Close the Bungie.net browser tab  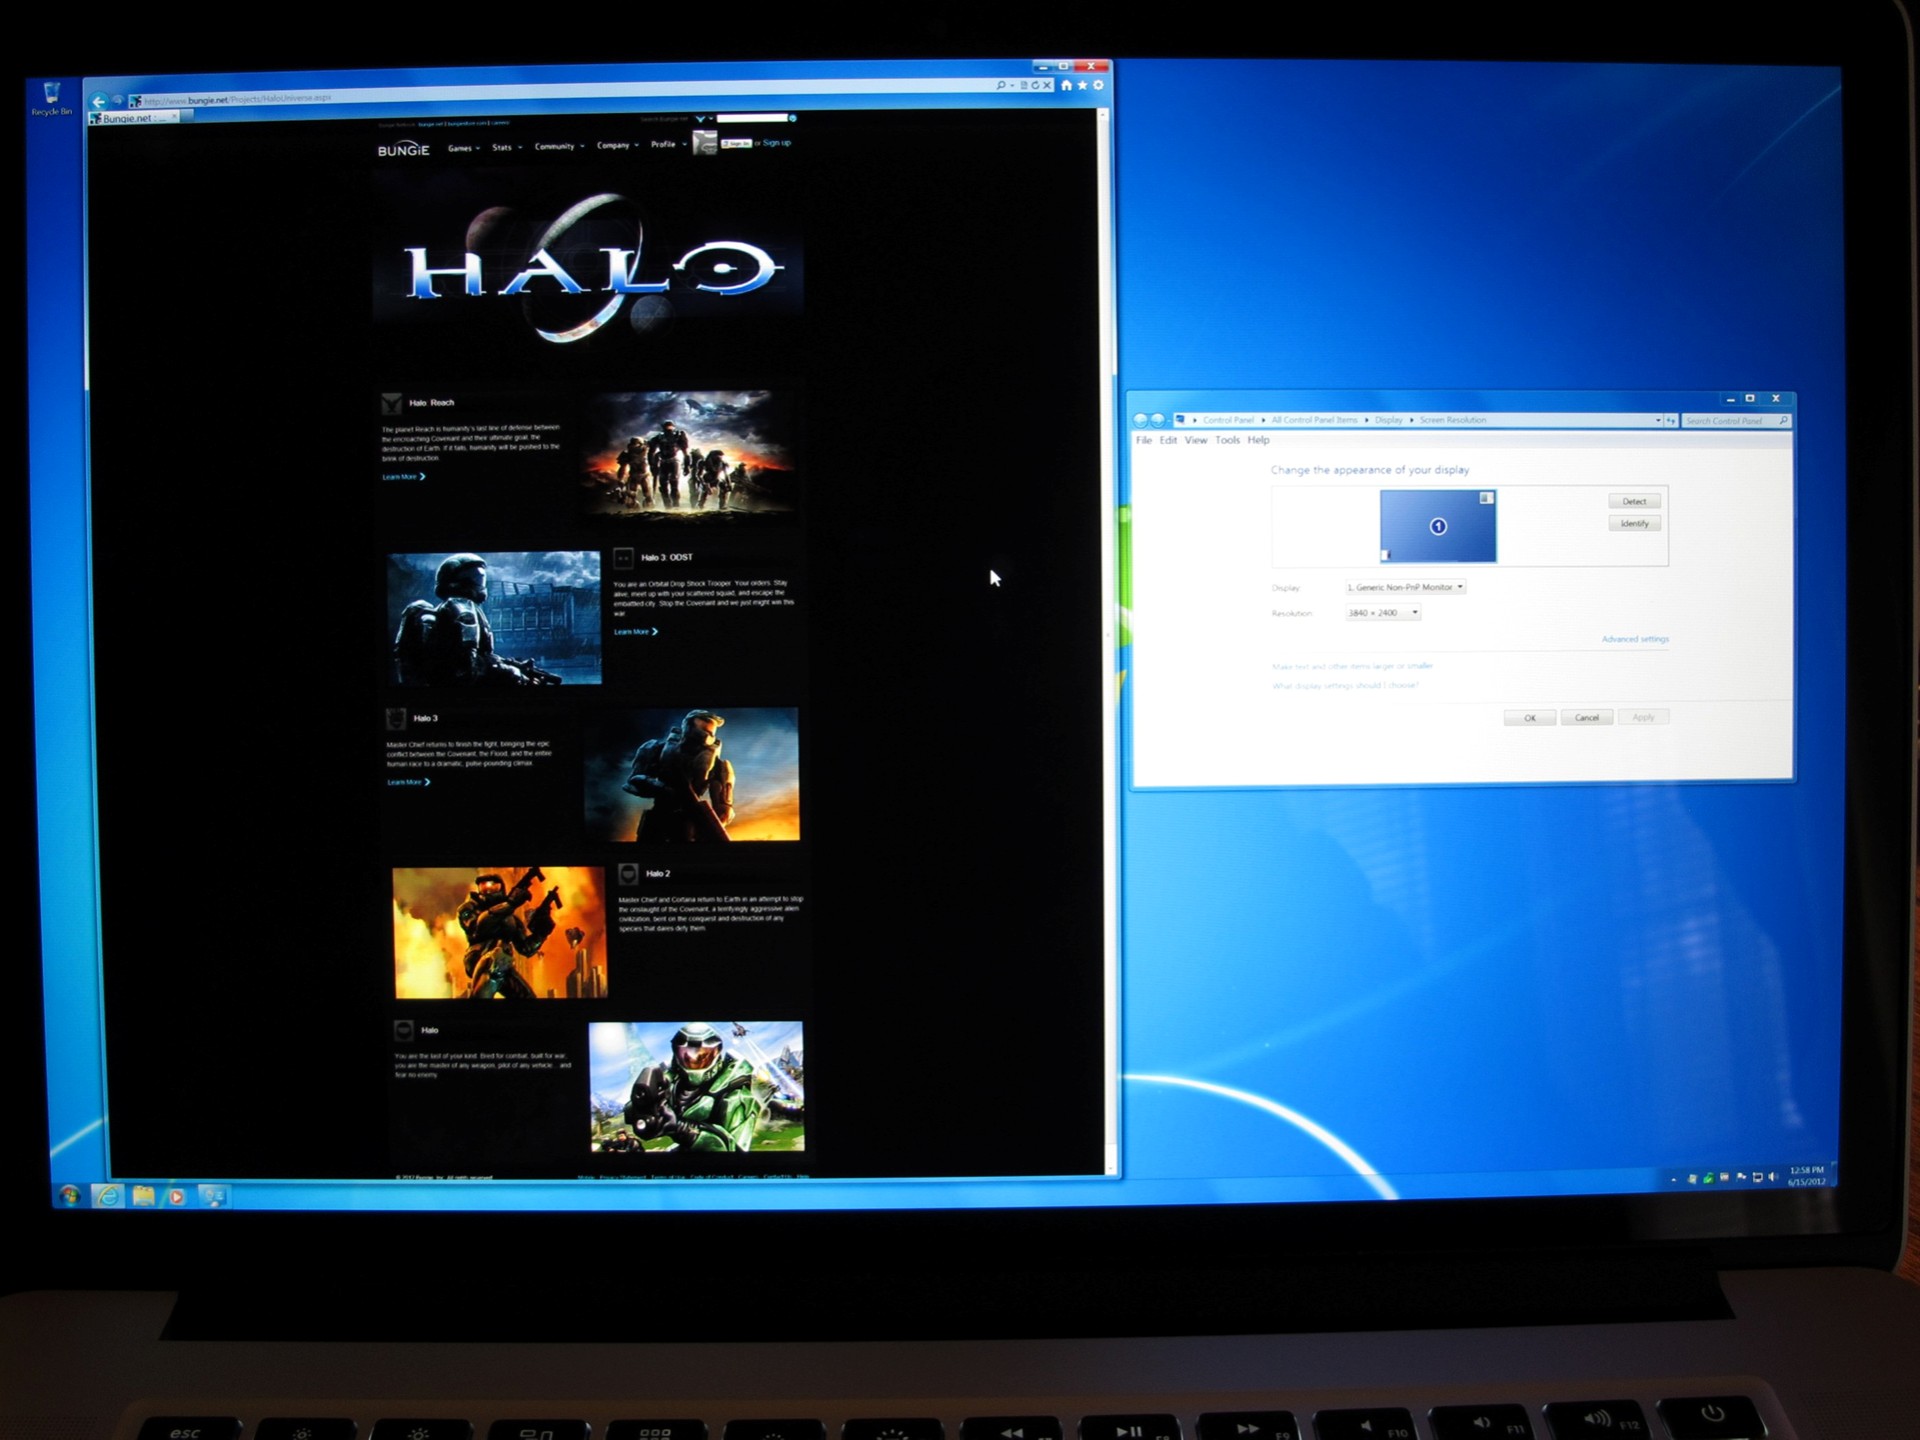point(174,117)
